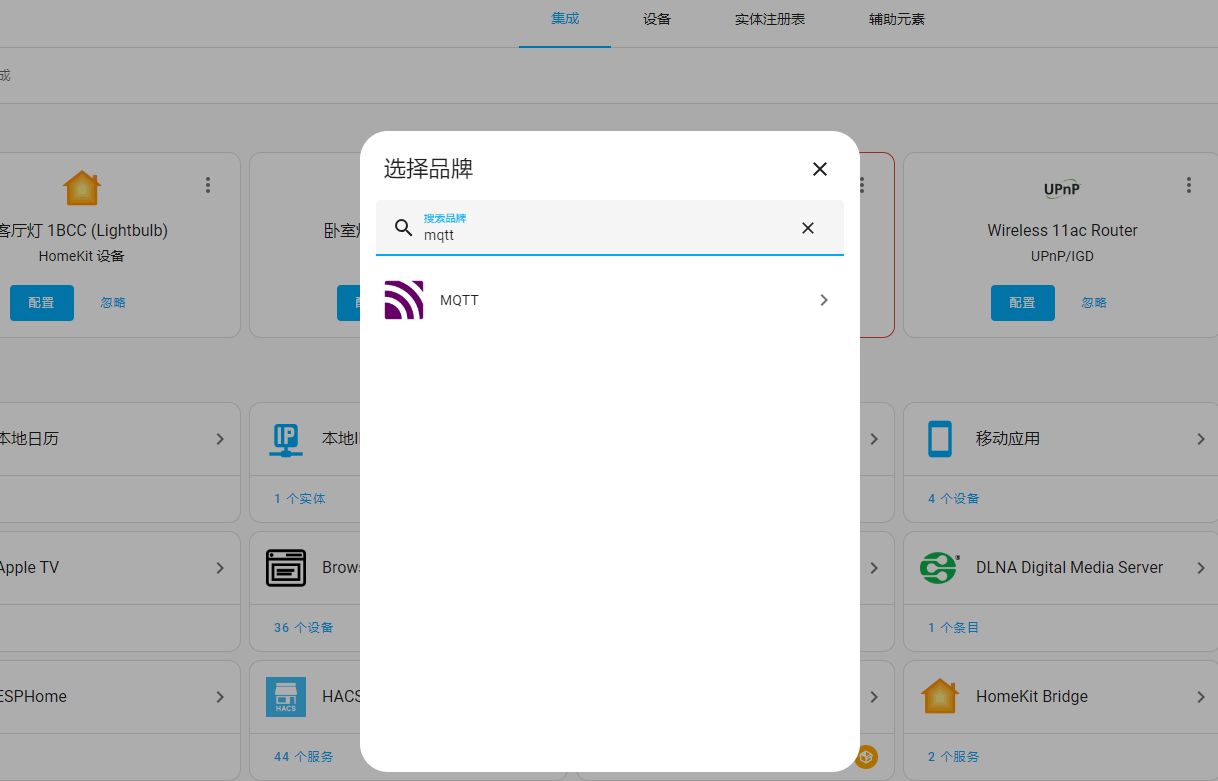Expand the HomeKit Bridge card arrow
This screenshot has width=1218, height=781.
click(x=1201, y=697)
